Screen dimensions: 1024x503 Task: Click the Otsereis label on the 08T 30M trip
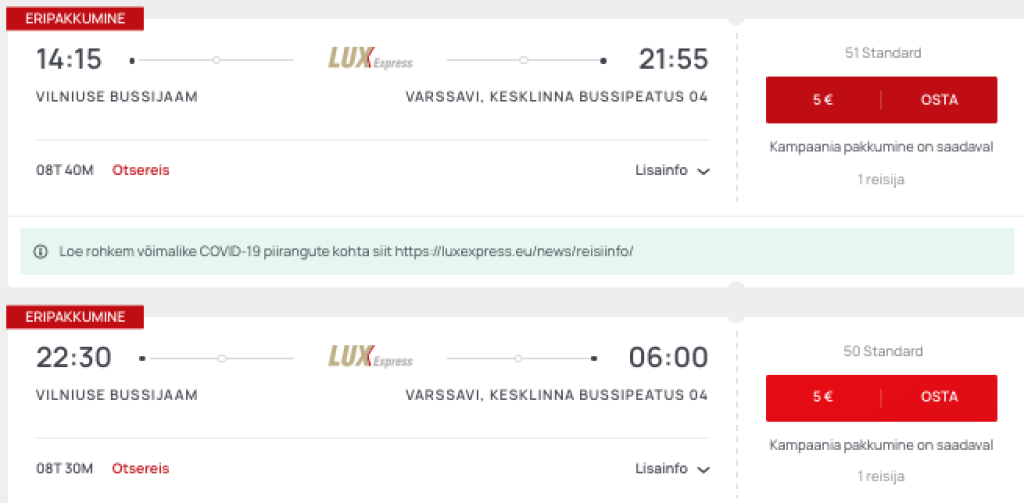pyautogui.click(x=141, y=468)
